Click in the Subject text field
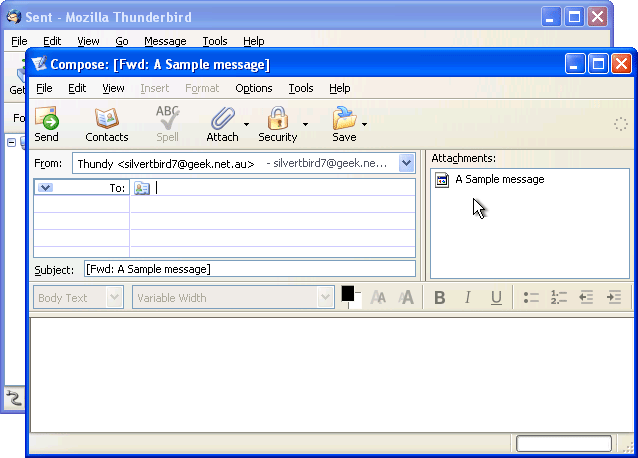The image size is (638, 458). pyautogui.click(x=248, y=269)
